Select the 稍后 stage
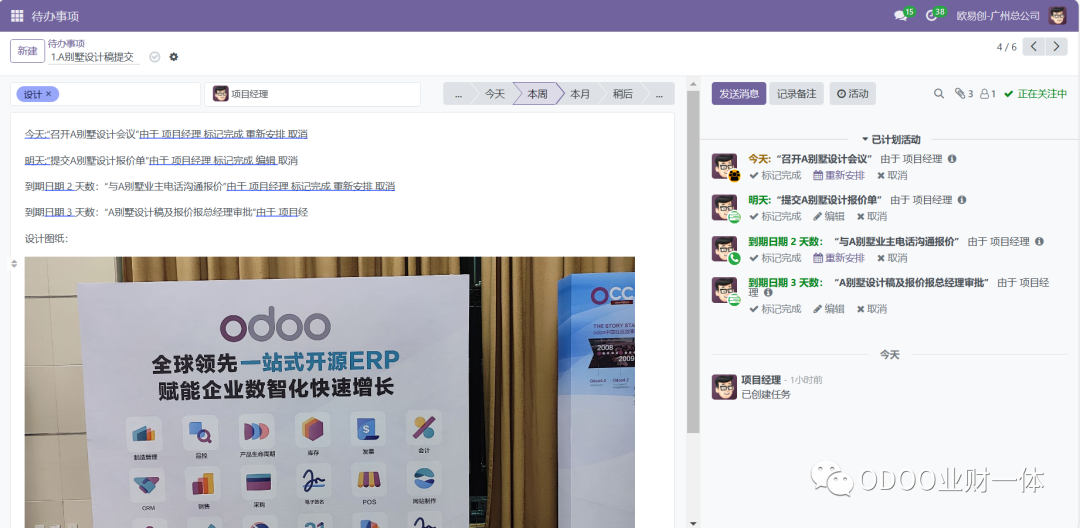The image size is (1080, 528). tap(623, 94)
